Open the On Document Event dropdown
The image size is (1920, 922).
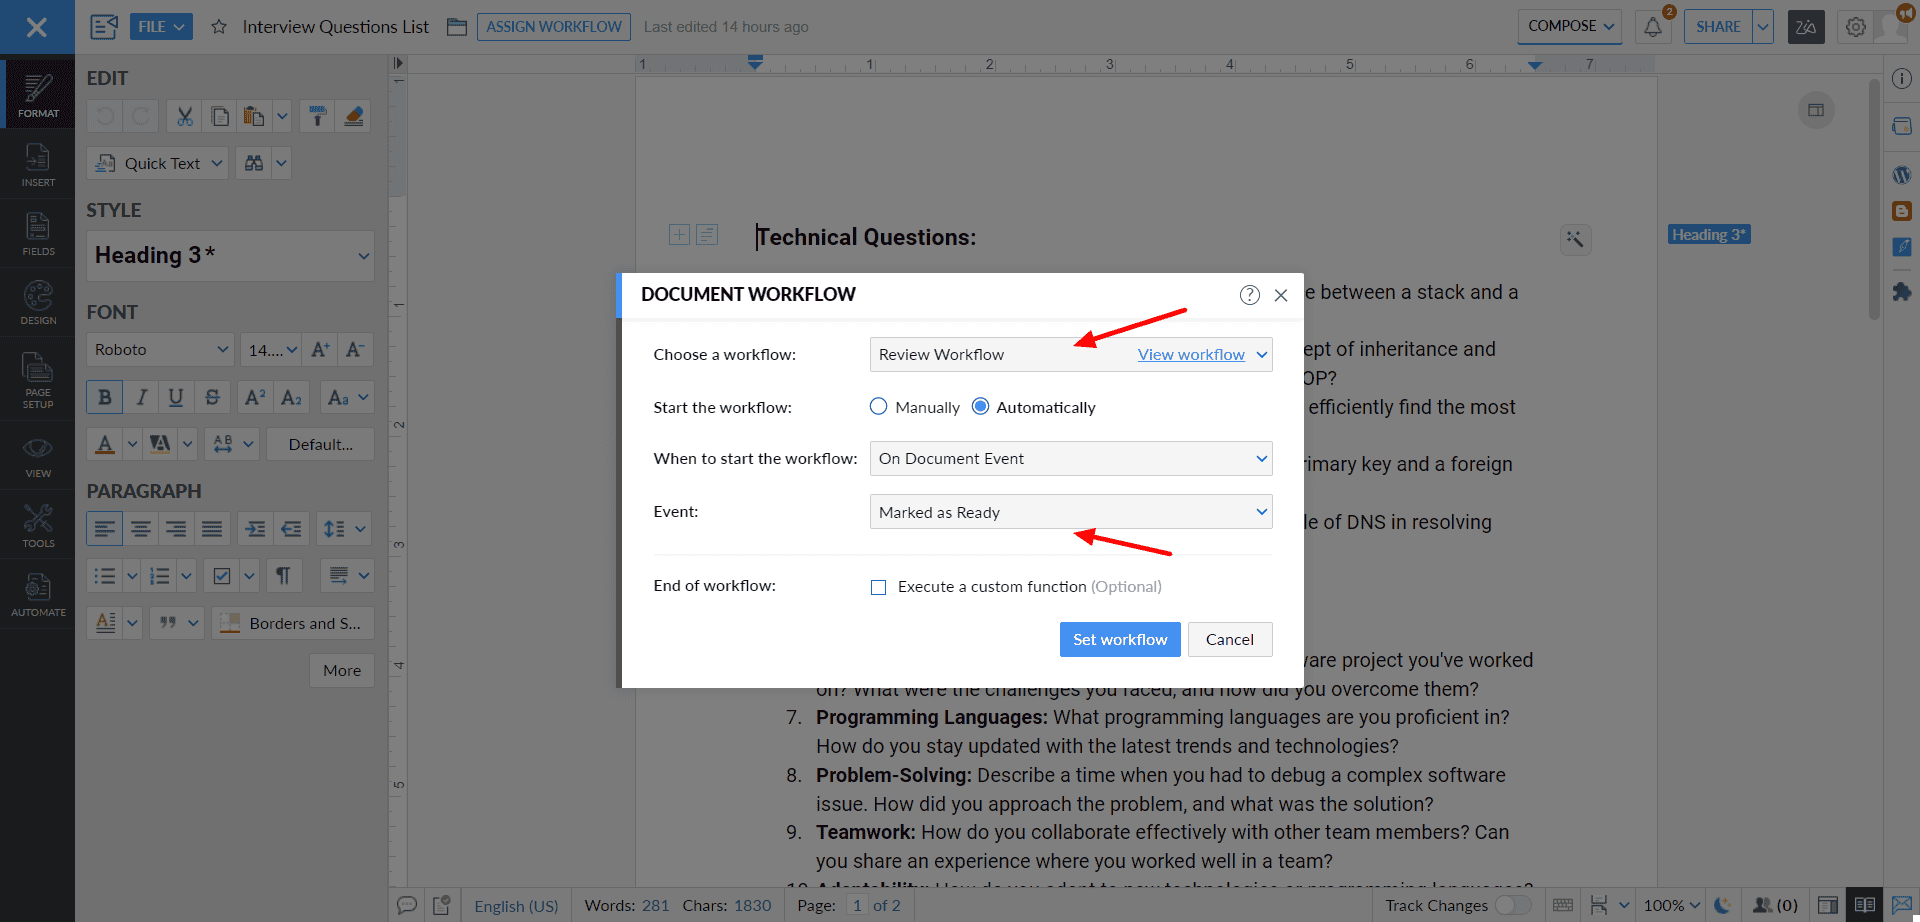coord(1070,459)
